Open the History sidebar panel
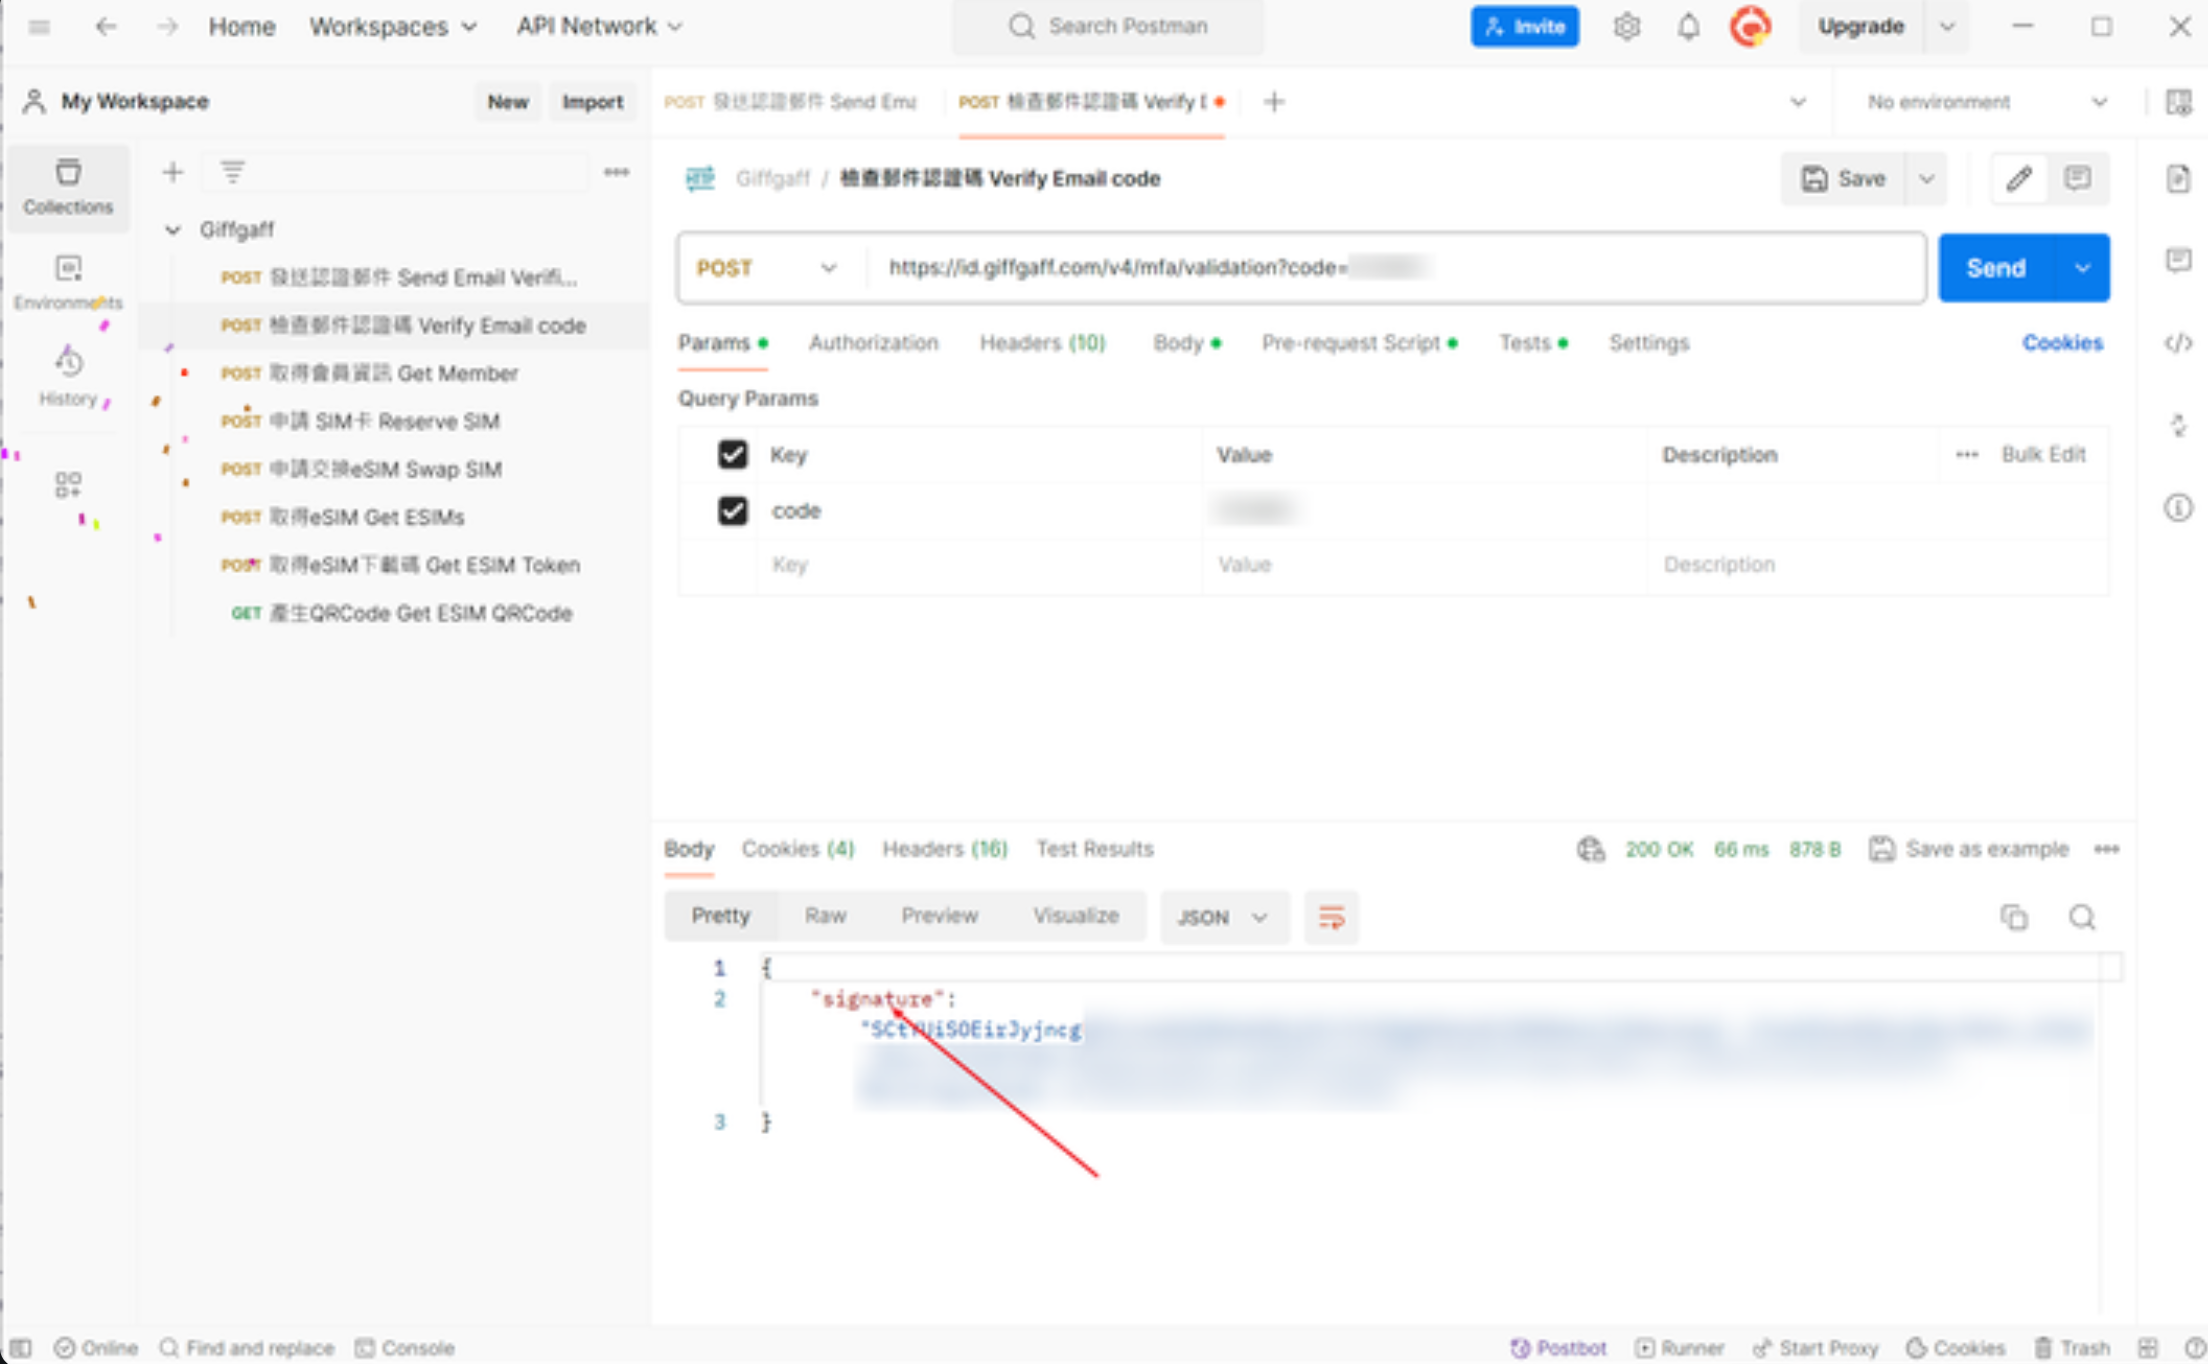 [x=68, y=377]
